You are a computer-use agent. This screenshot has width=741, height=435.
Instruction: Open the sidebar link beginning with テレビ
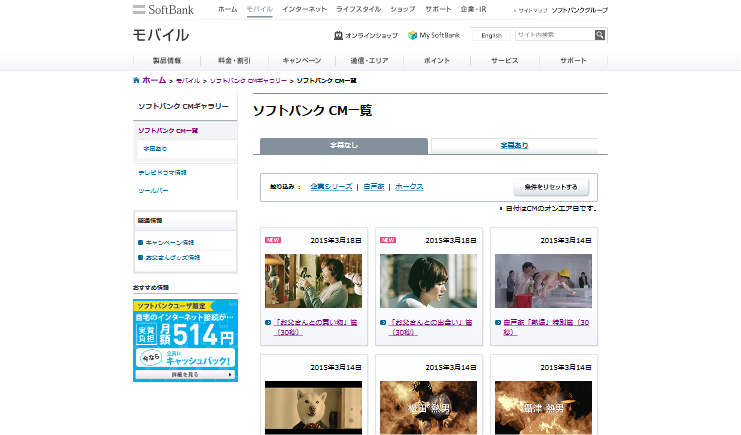pos(162,173)
